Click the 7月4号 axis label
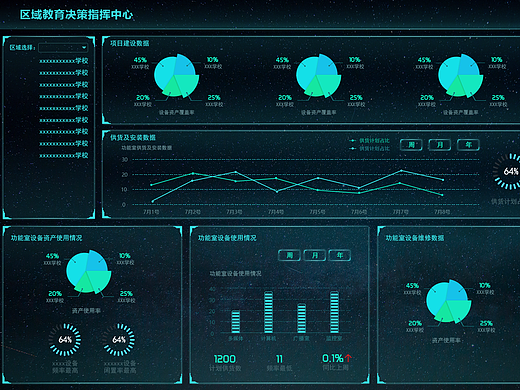Screen dimensions: 520x390 [x=276, y=212]
